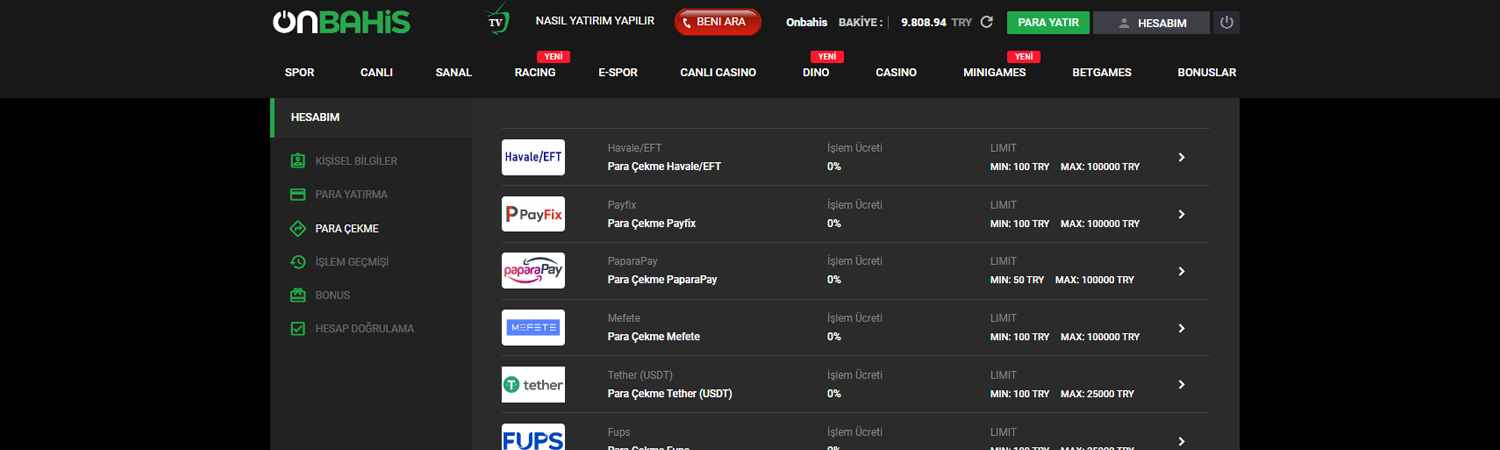Open the CANLI CASINO menu

[718, 72]
